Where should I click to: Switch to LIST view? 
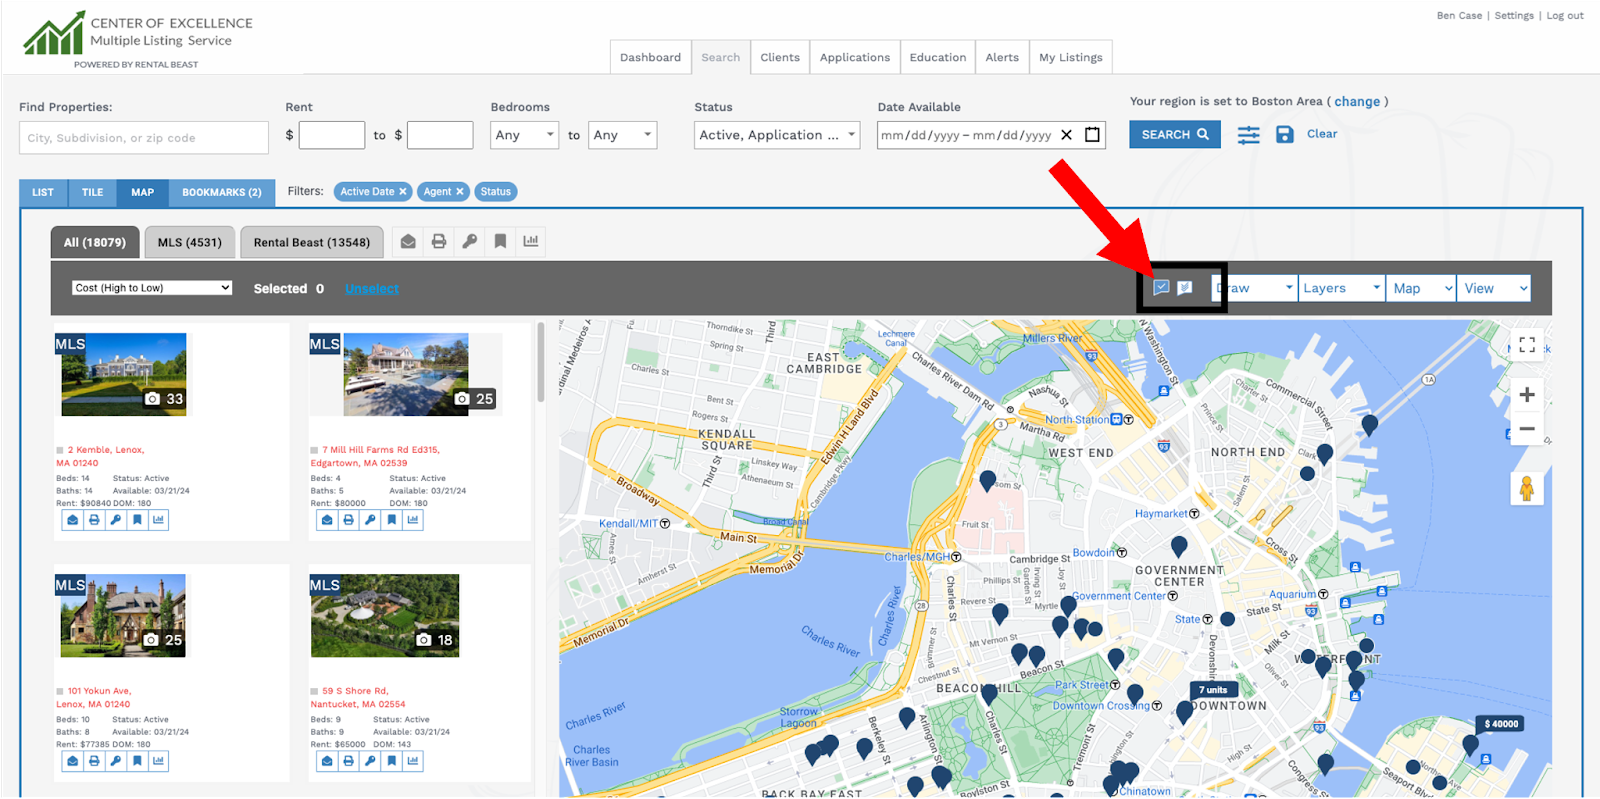[x=43, y=192]
